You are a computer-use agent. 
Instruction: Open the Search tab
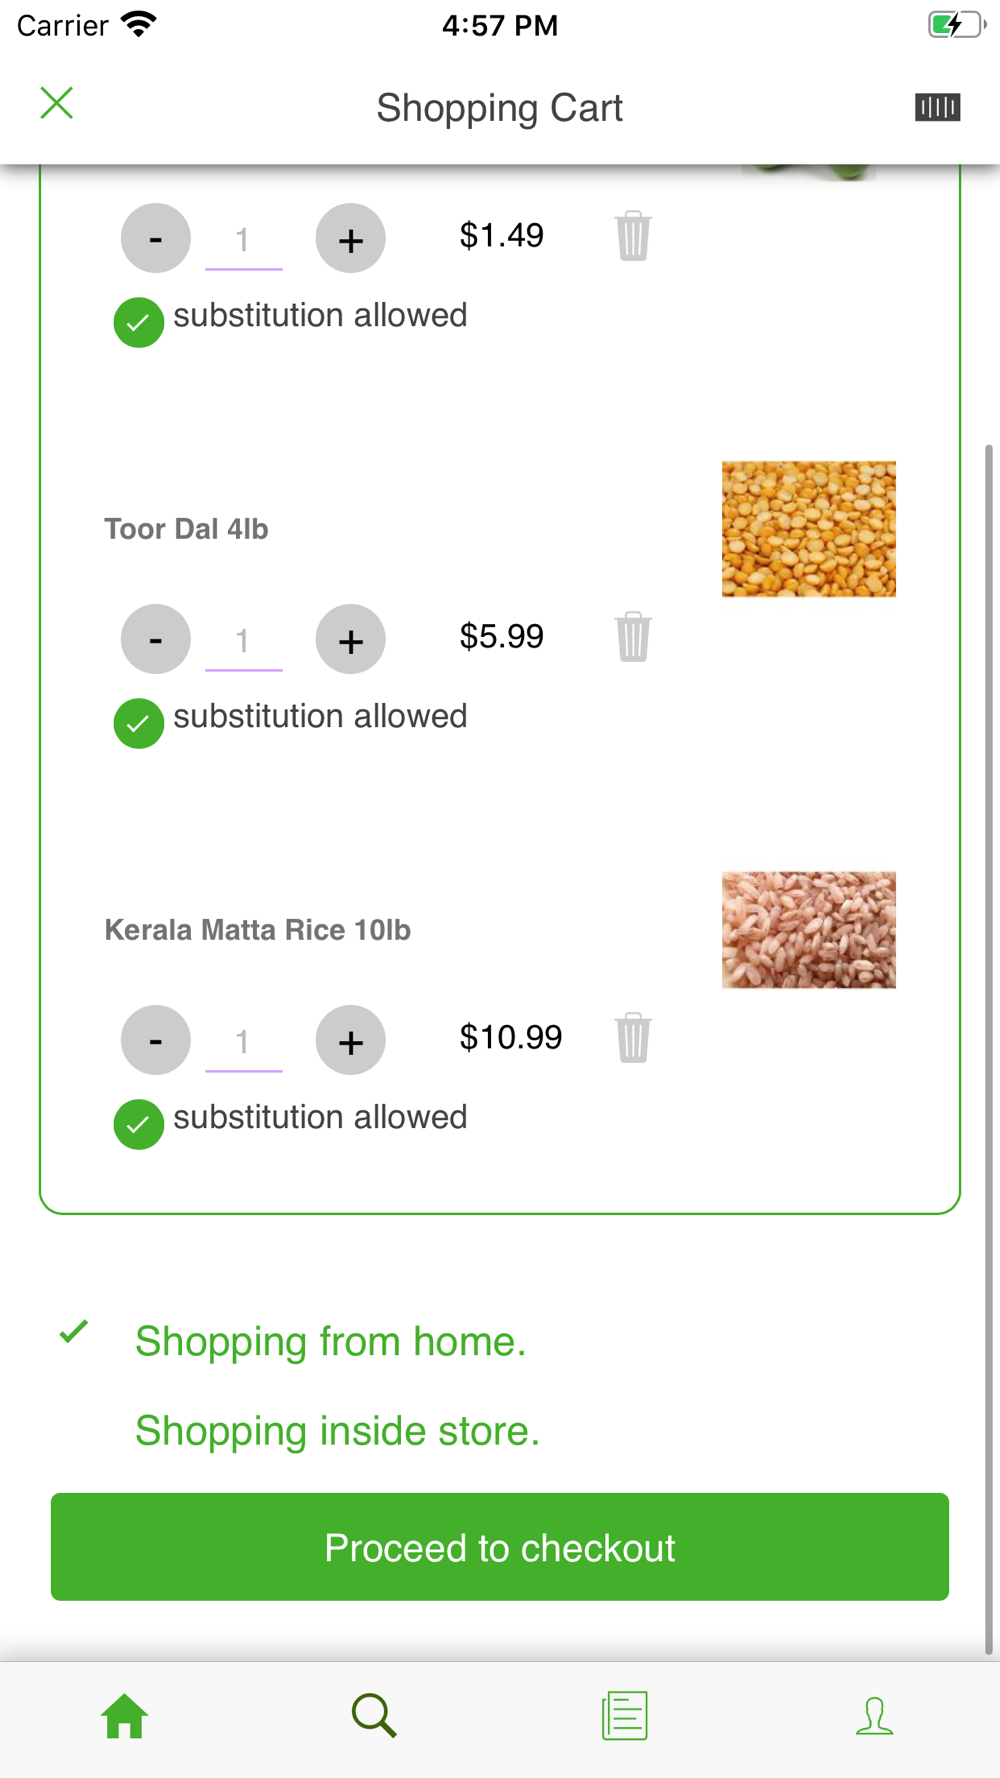point(374,1716)
